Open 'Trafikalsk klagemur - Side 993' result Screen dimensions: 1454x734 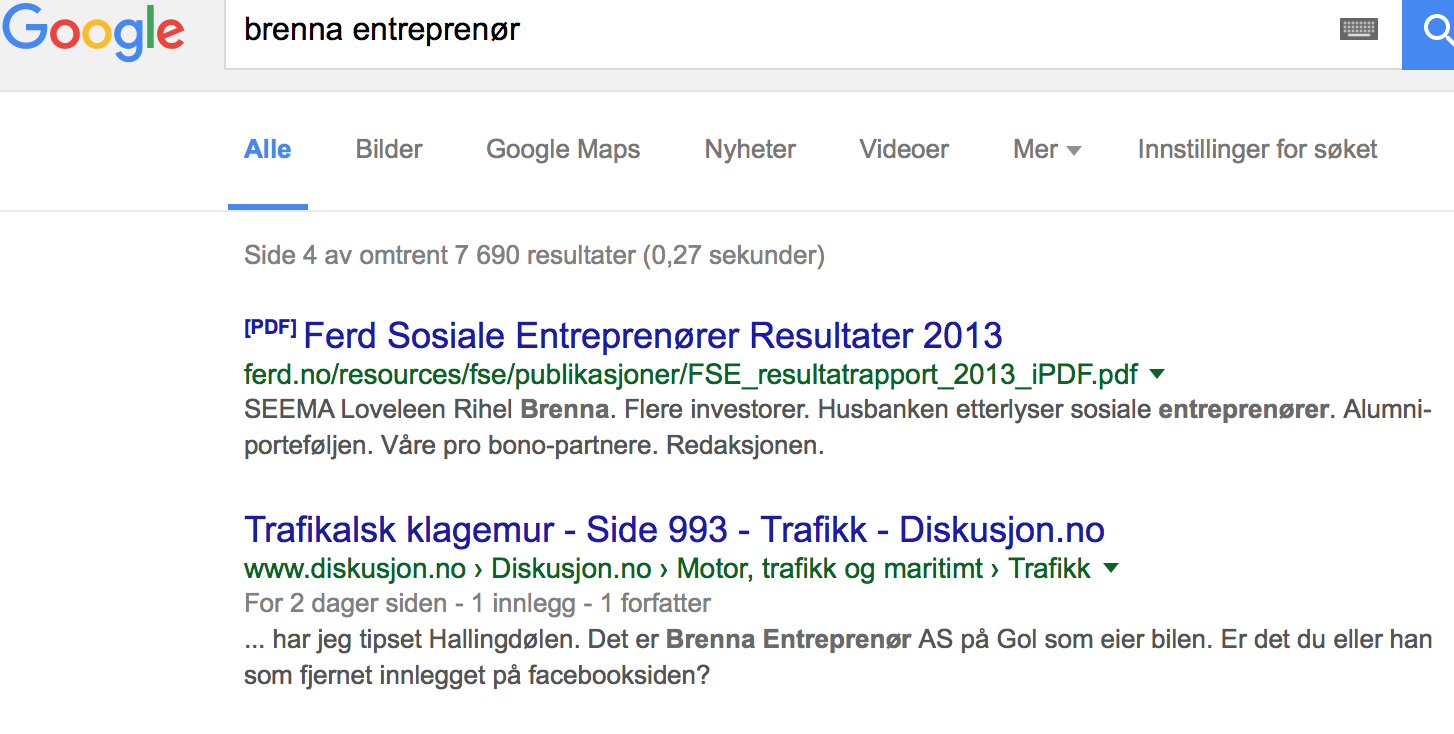(x=674, y=529)
